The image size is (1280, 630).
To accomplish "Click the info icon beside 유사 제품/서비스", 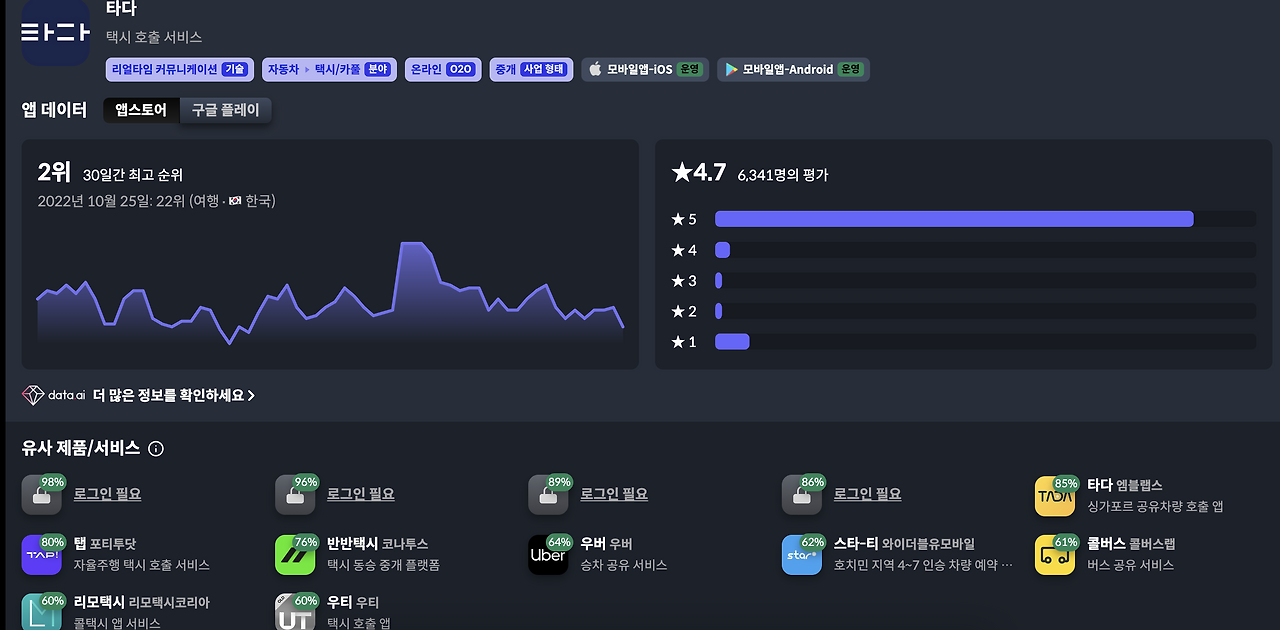I will (x=156, y=449).
